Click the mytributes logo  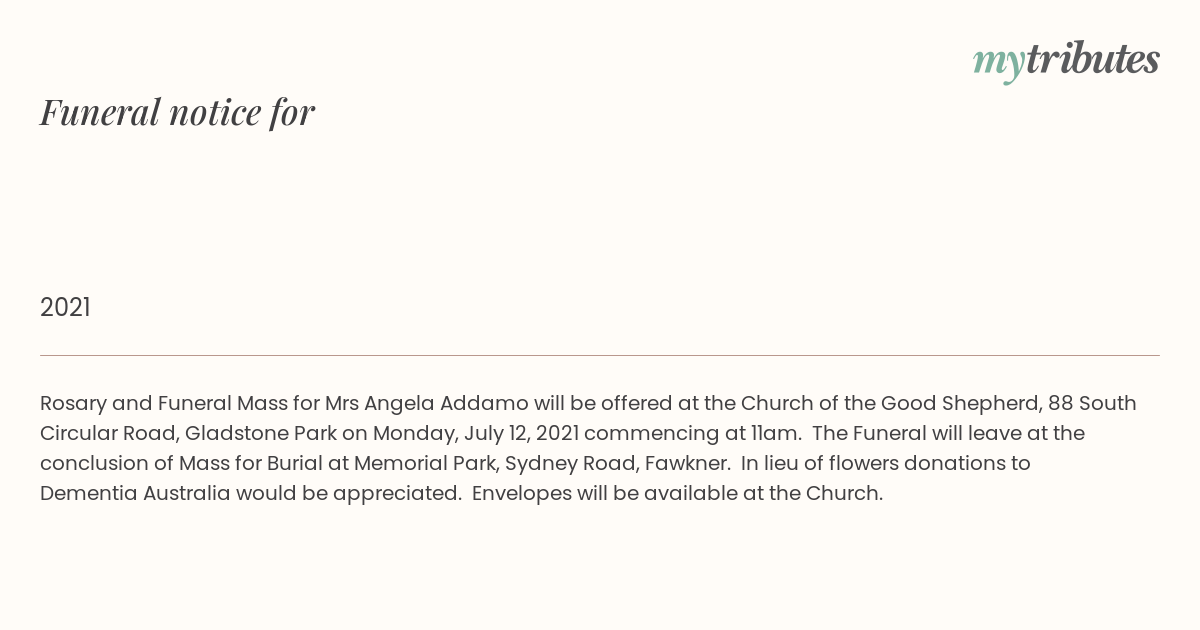(1066, 61)
